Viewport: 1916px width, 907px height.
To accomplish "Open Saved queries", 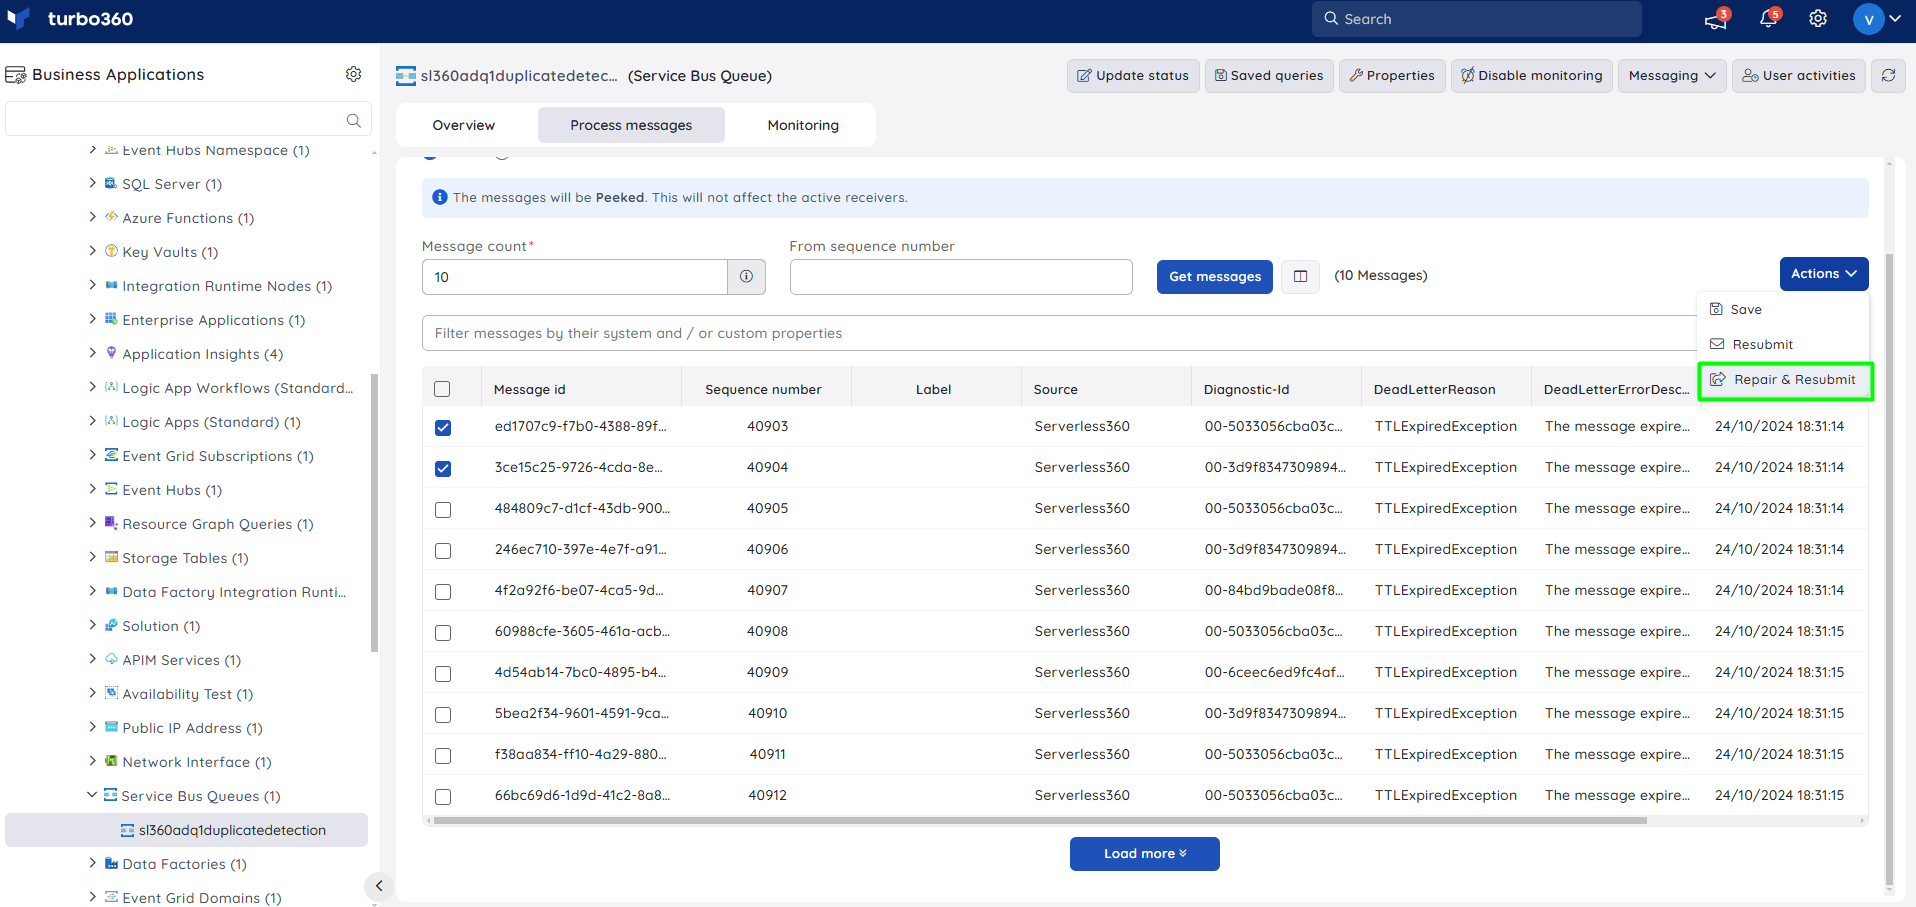I will (x=1269, y=75).
